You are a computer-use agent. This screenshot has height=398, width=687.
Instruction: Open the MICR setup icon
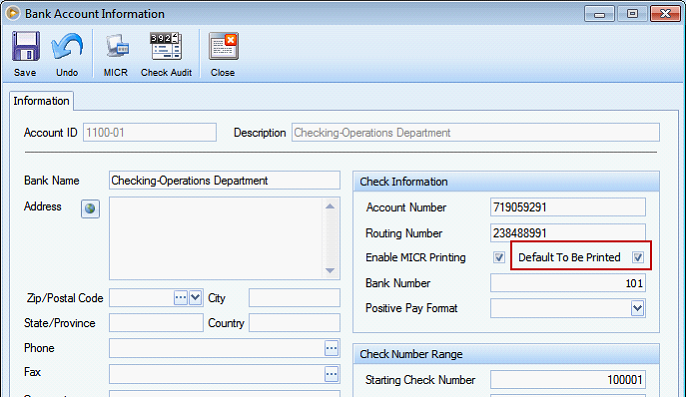117,46
